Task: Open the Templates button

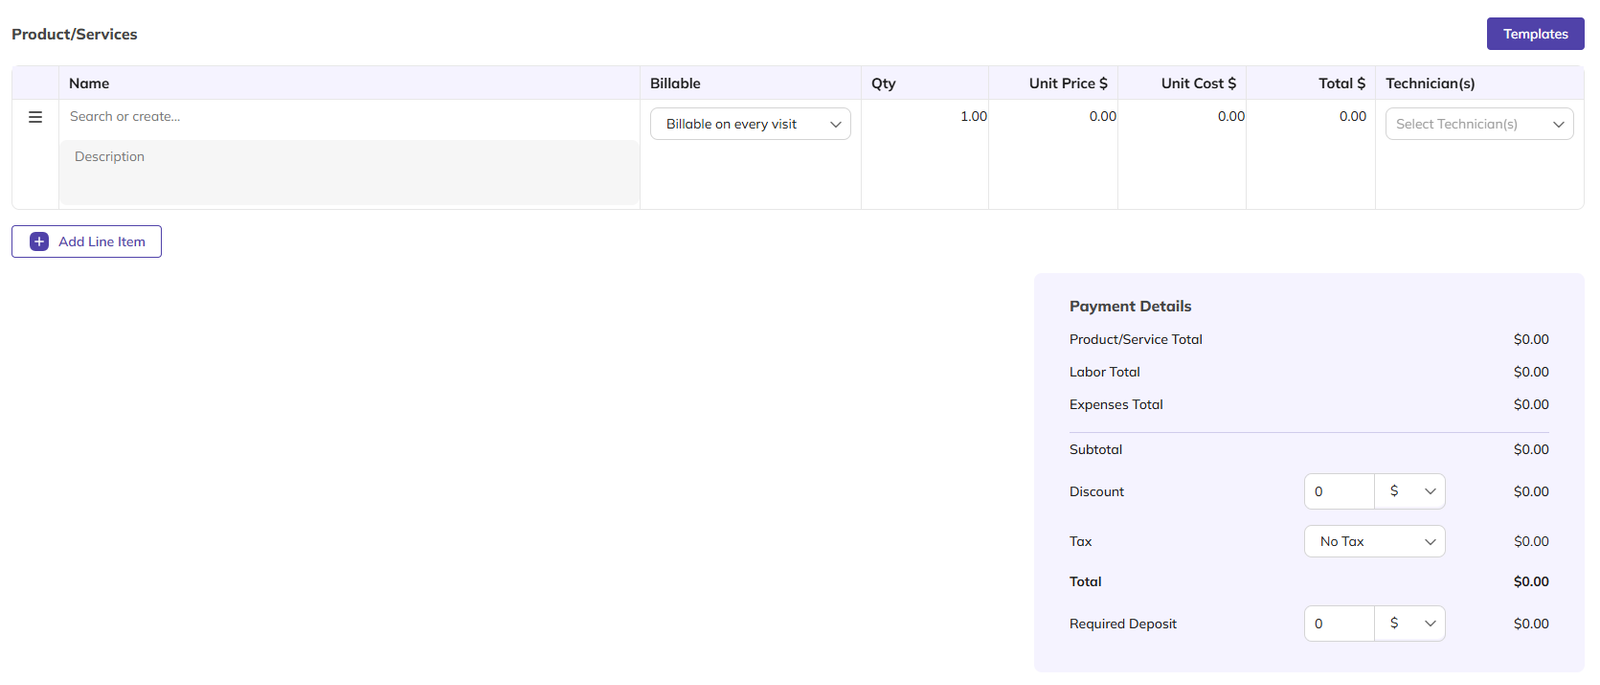Action: 1535,34
